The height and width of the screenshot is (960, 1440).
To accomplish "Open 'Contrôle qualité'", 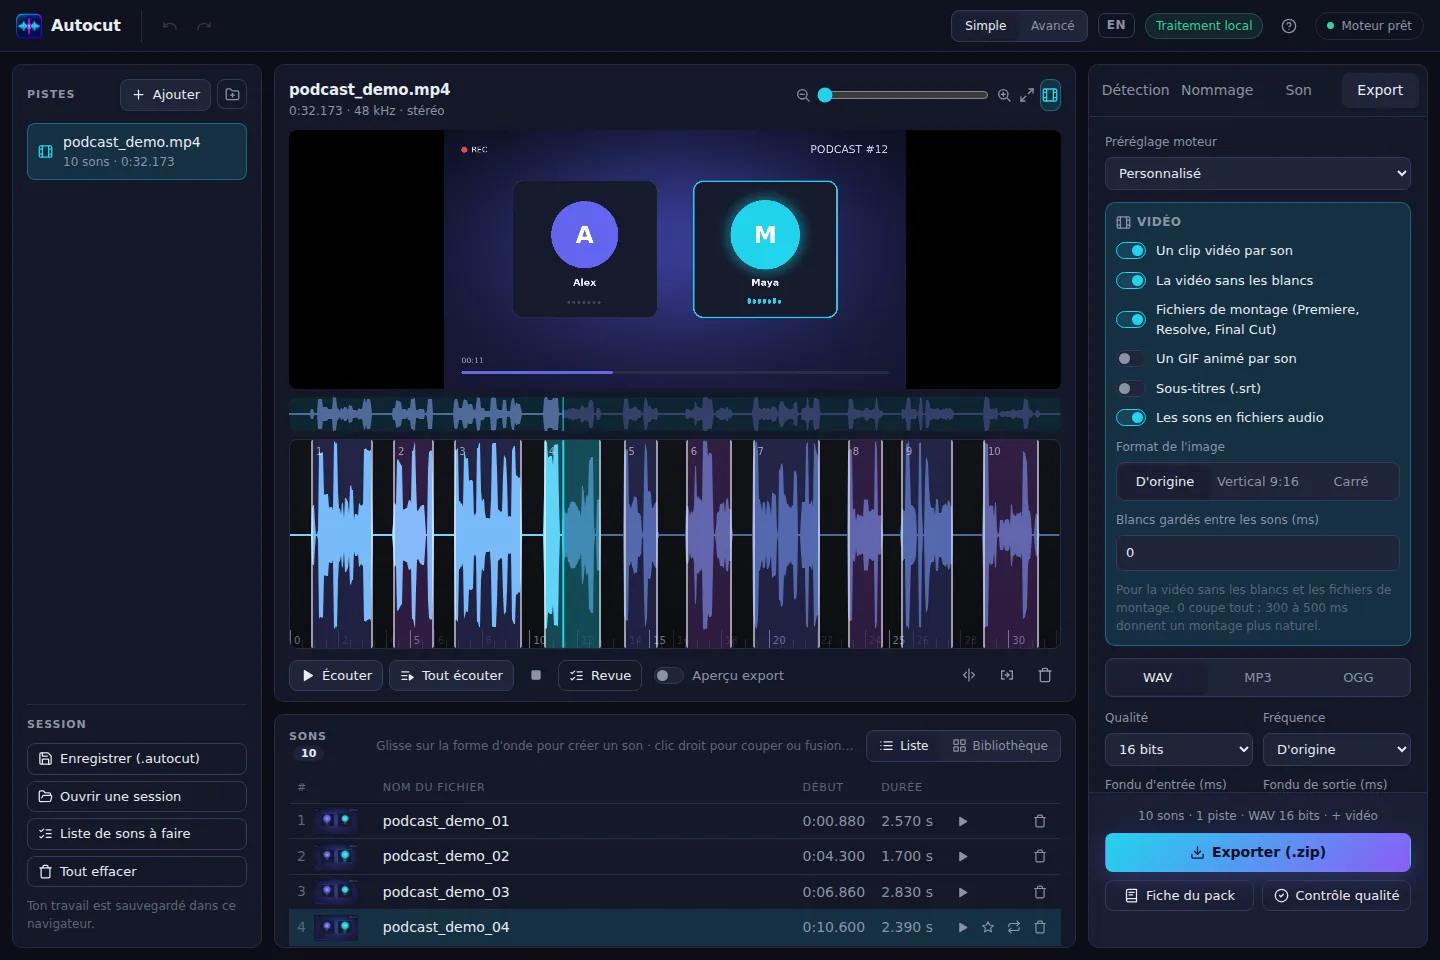I will 1336,895.
